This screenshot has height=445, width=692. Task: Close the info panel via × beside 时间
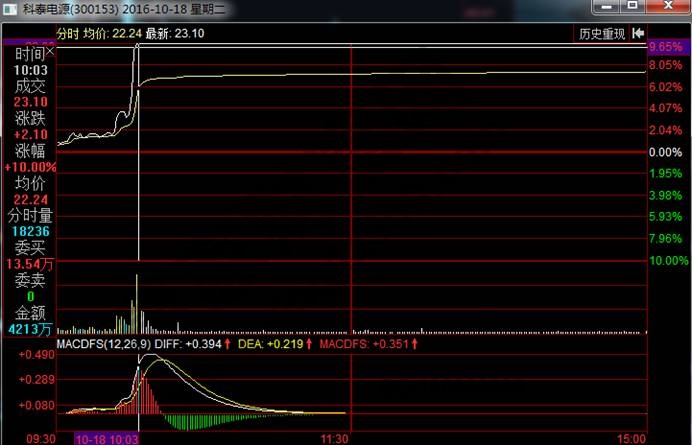(50, 52)
